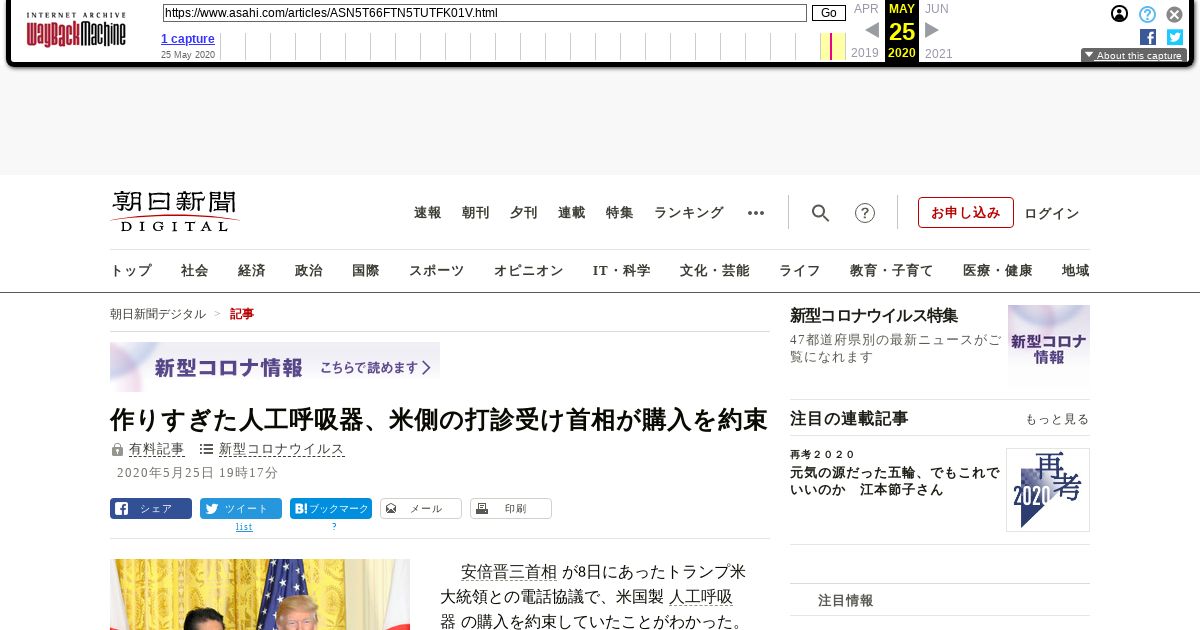The image size is (1200, 630).
Task: Open the 新型コロナ情報 banner
Action: point(275,367)
